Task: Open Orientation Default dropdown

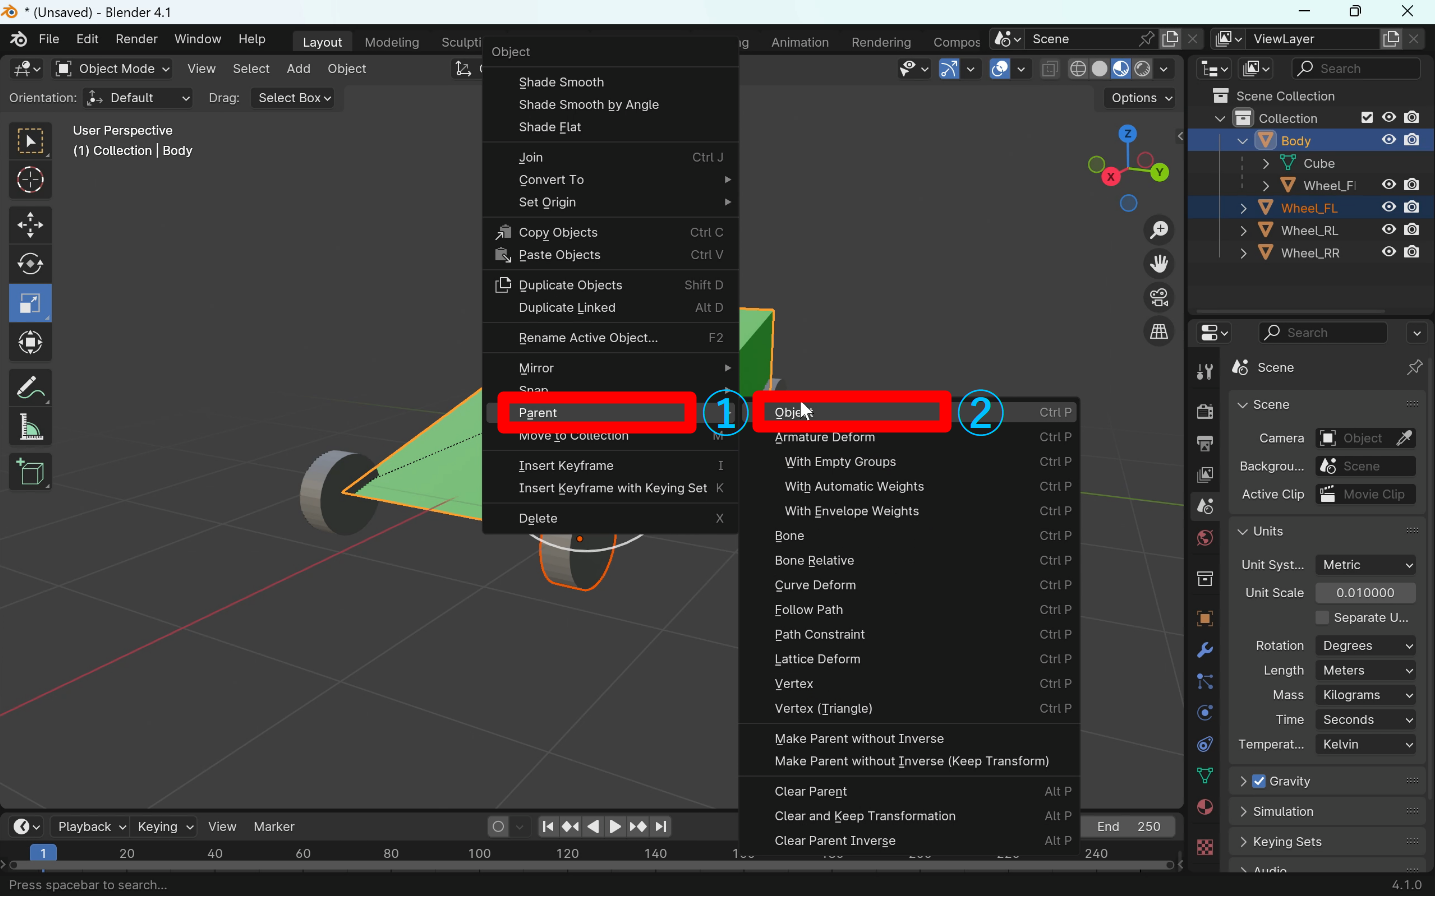Action: click(x=138, y=98)
